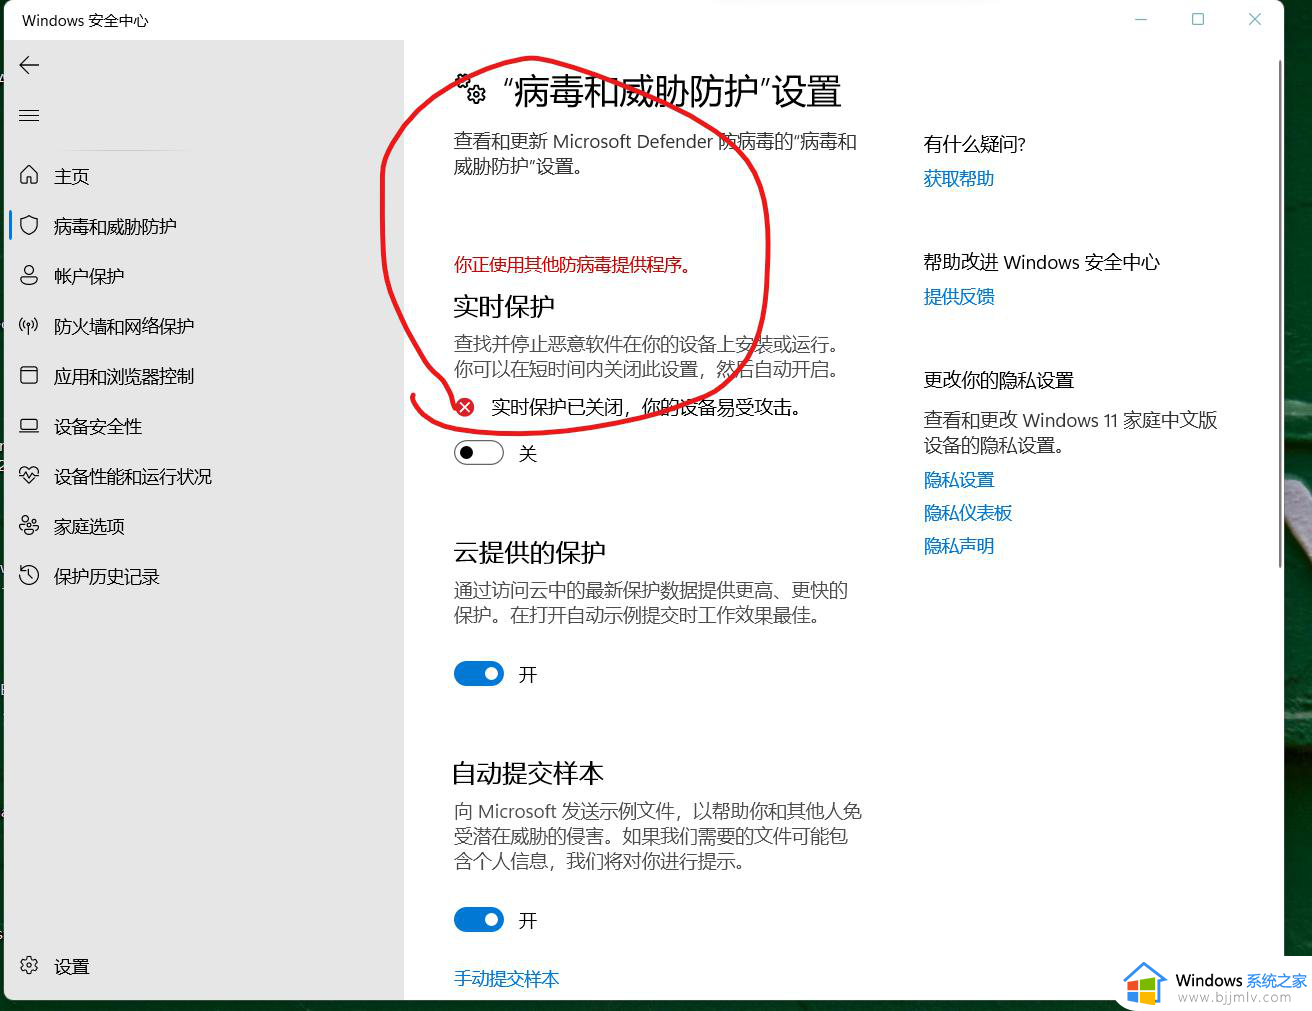Click the home icon beside 主页

[x=29, y=175]
